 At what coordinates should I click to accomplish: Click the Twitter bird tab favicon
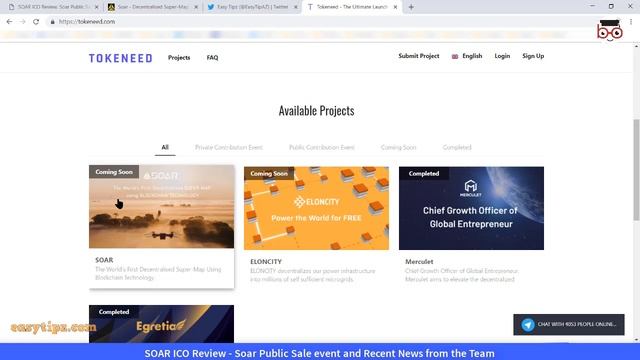click(x=211, y=7)
